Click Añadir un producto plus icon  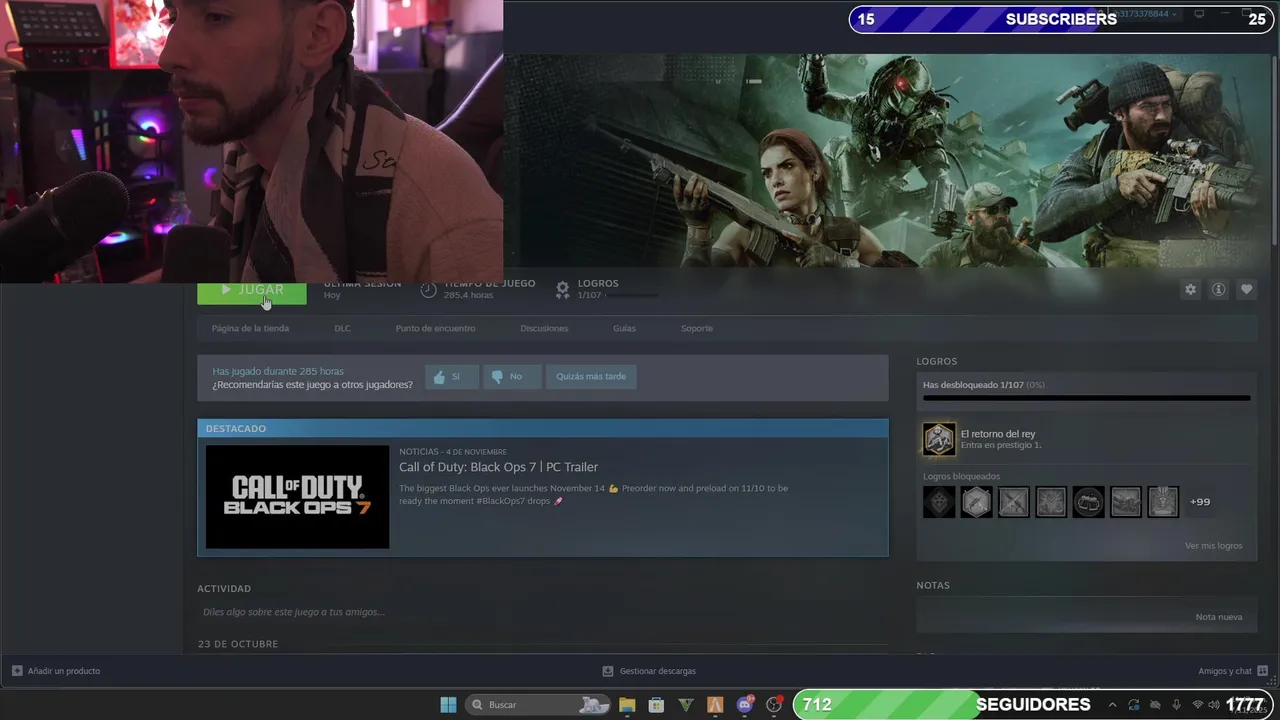(17, 671)
